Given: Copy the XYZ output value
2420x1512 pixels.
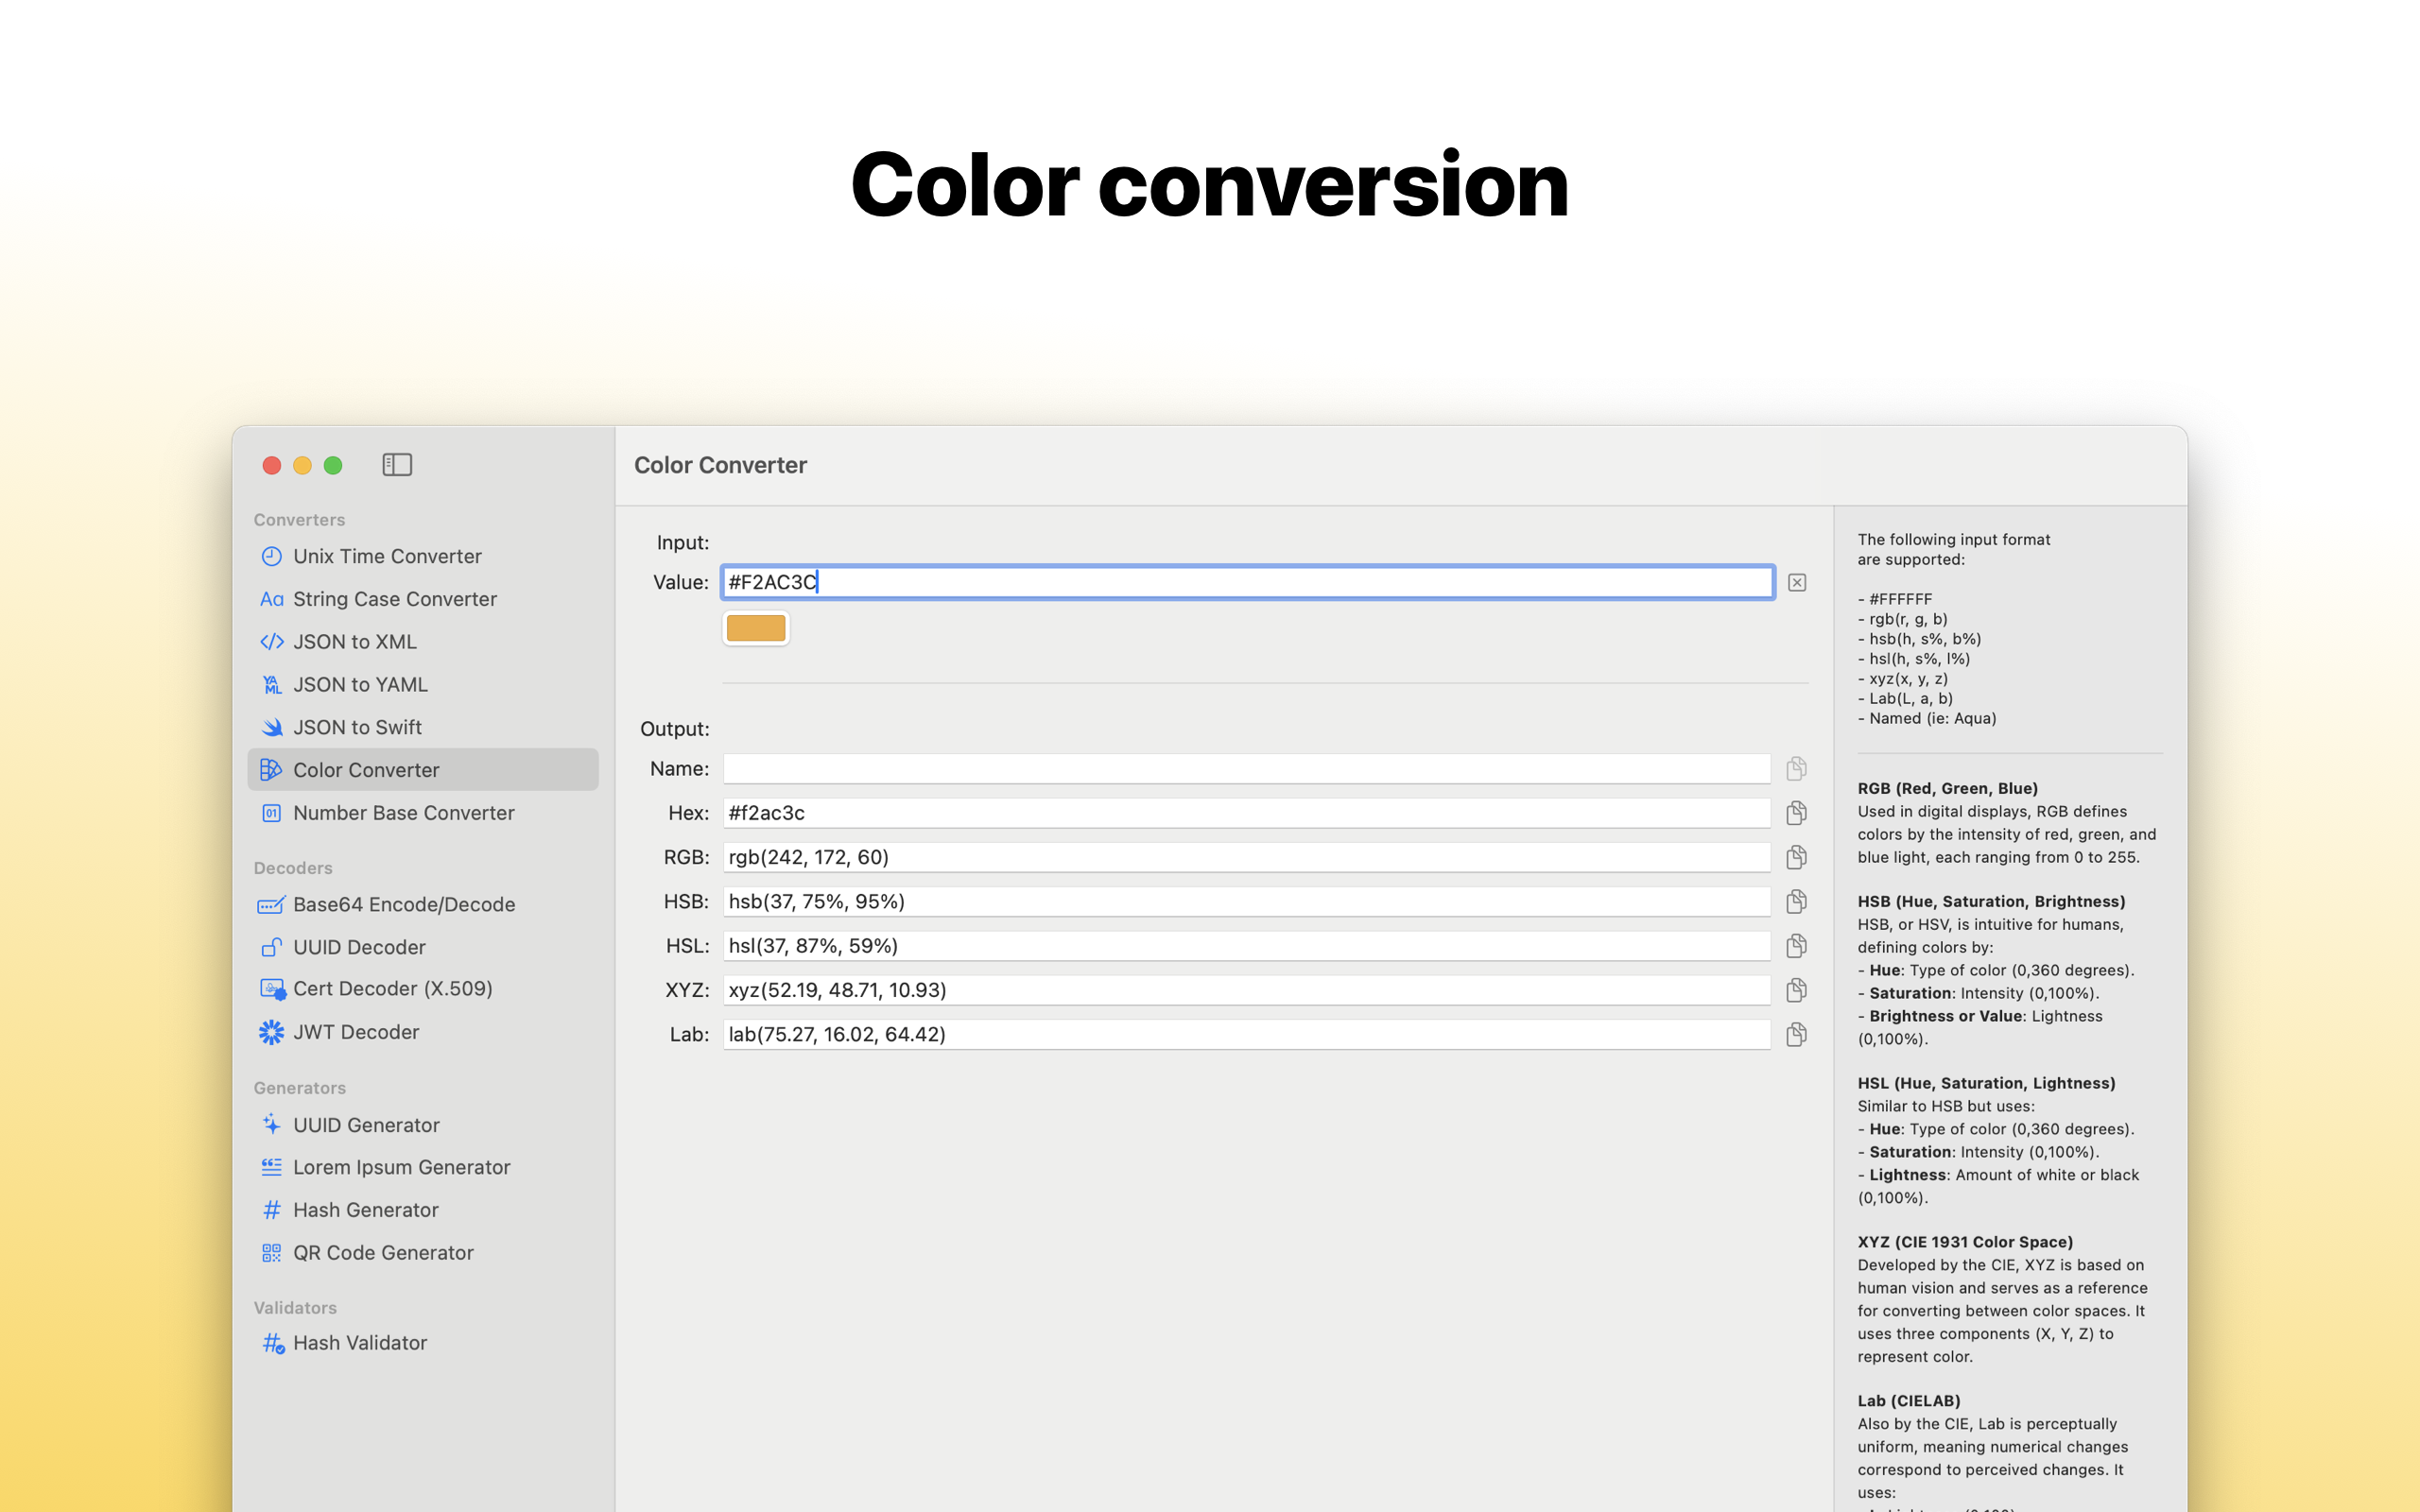Looking at the screenshot, I should (1796, 990).
